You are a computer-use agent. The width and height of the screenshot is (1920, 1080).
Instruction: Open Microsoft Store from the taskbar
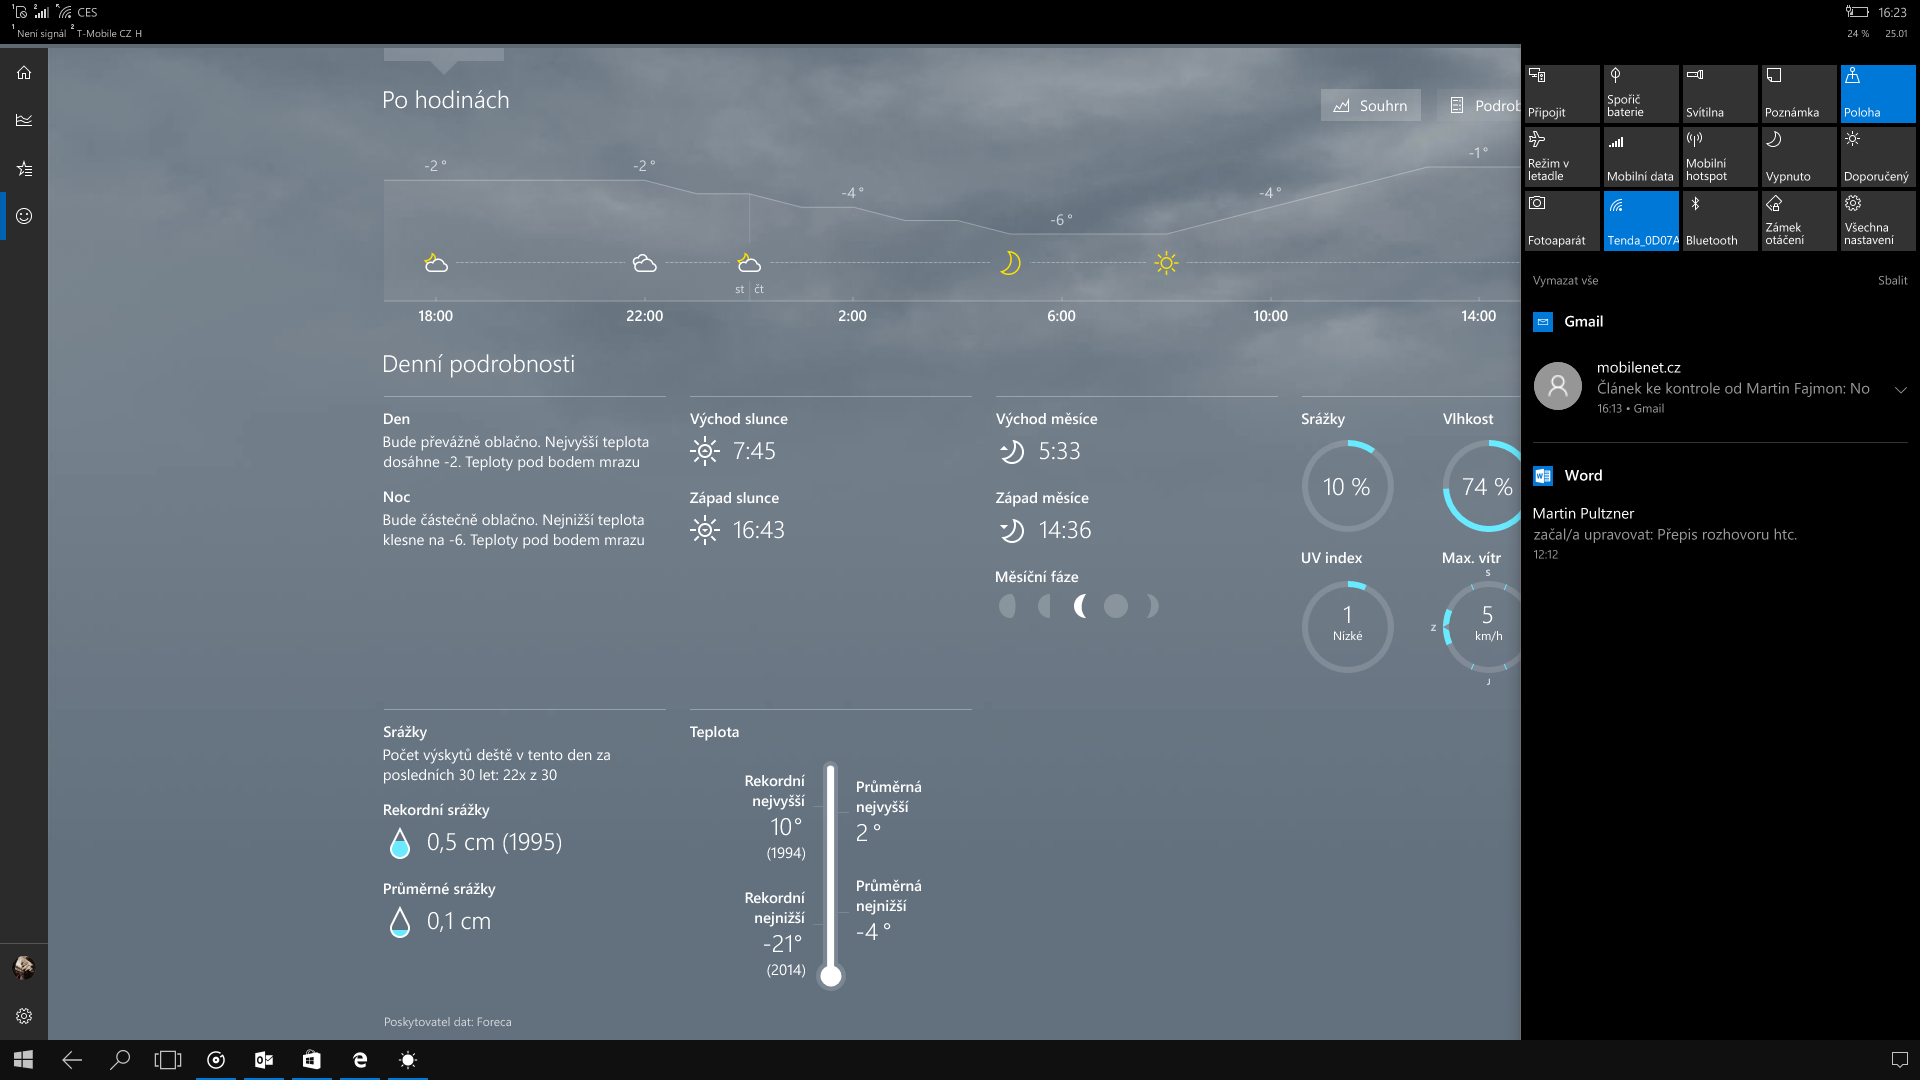[x=311, y=1060]
